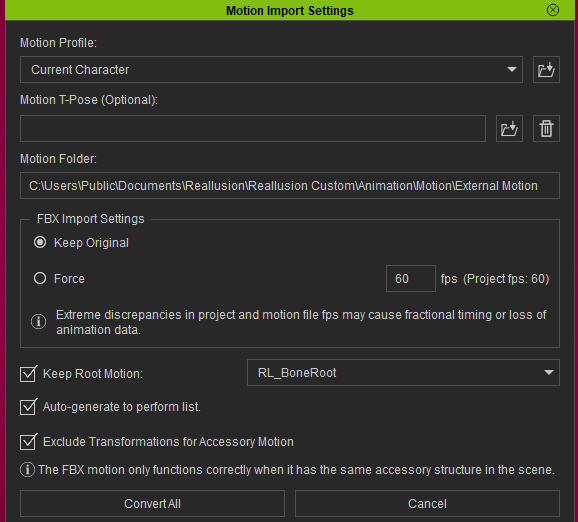This screenshot has width=578, height=522.
Task: Load a motion profile file
Action: tap(546, 70)
